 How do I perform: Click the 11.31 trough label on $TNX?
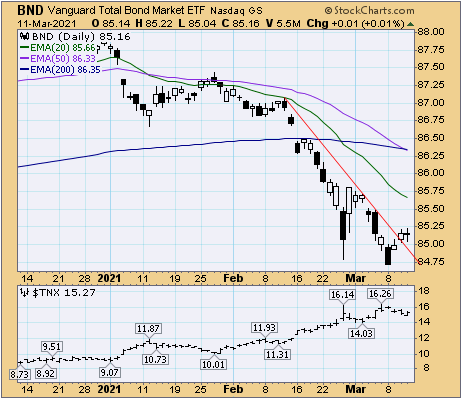[277, 354]
